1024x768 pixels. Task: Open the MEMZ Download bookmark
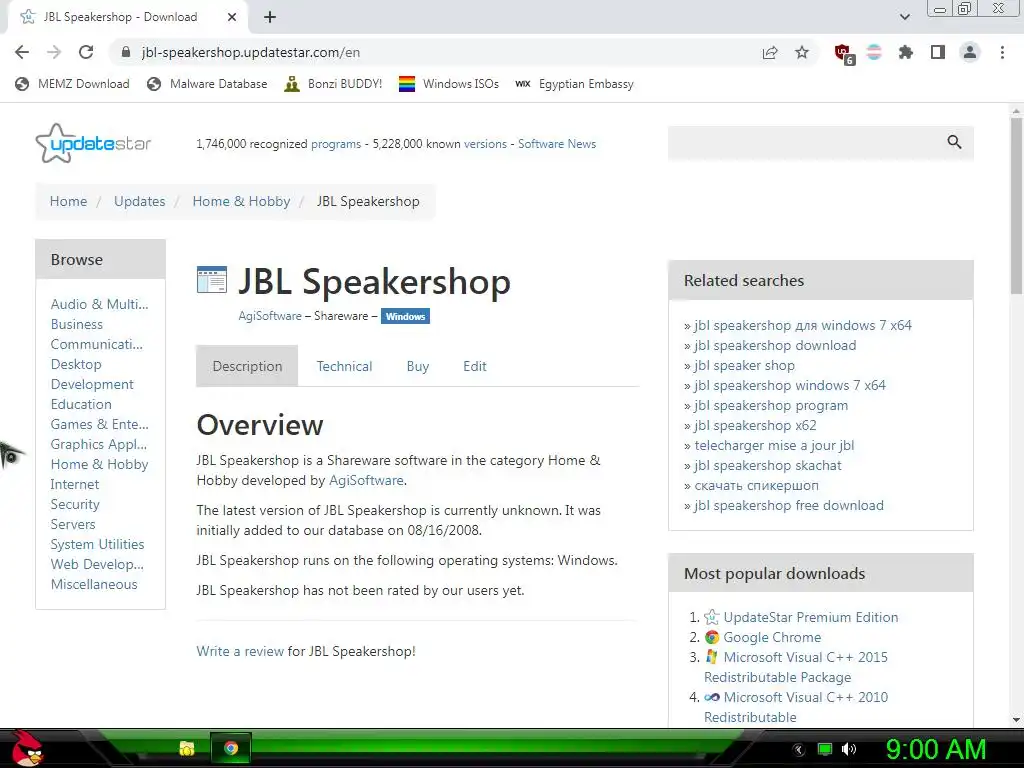[x=72, y=84]
